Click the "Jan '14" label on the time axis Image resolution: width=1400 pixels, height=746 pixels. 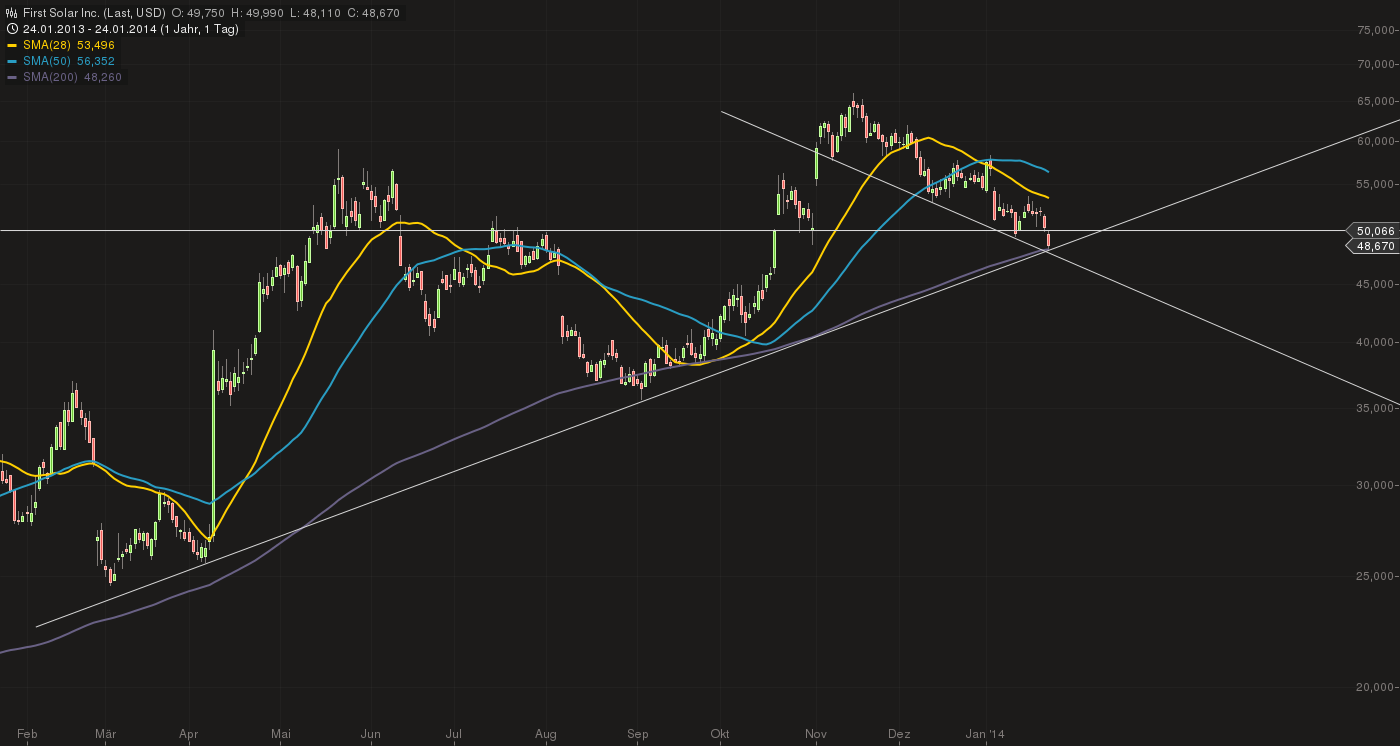986,734
